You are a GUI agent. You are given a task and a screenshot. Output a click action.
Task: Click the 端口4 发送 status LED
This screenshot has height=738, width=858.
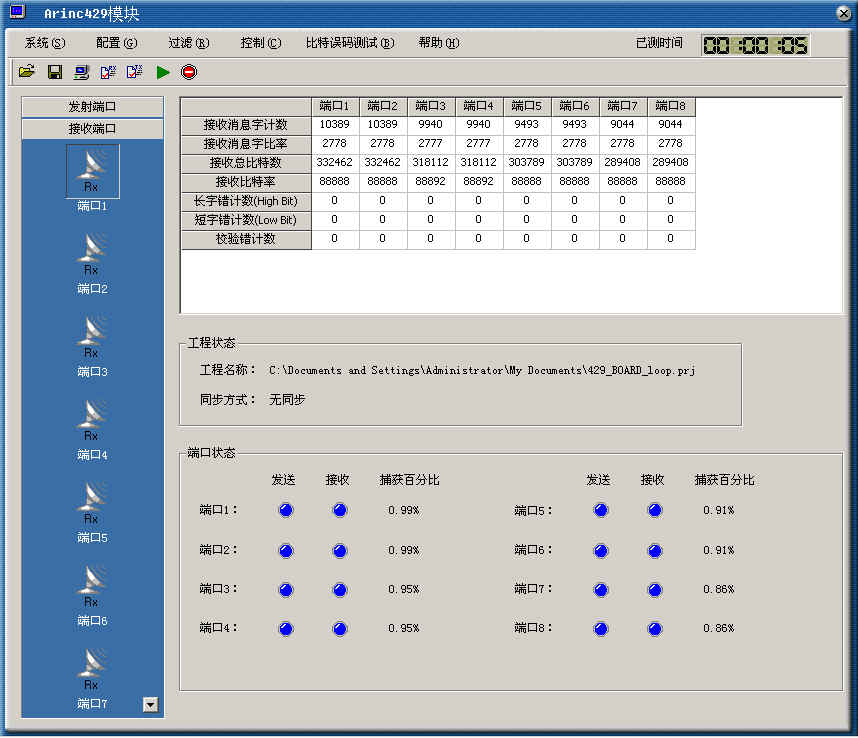(286, 629)
